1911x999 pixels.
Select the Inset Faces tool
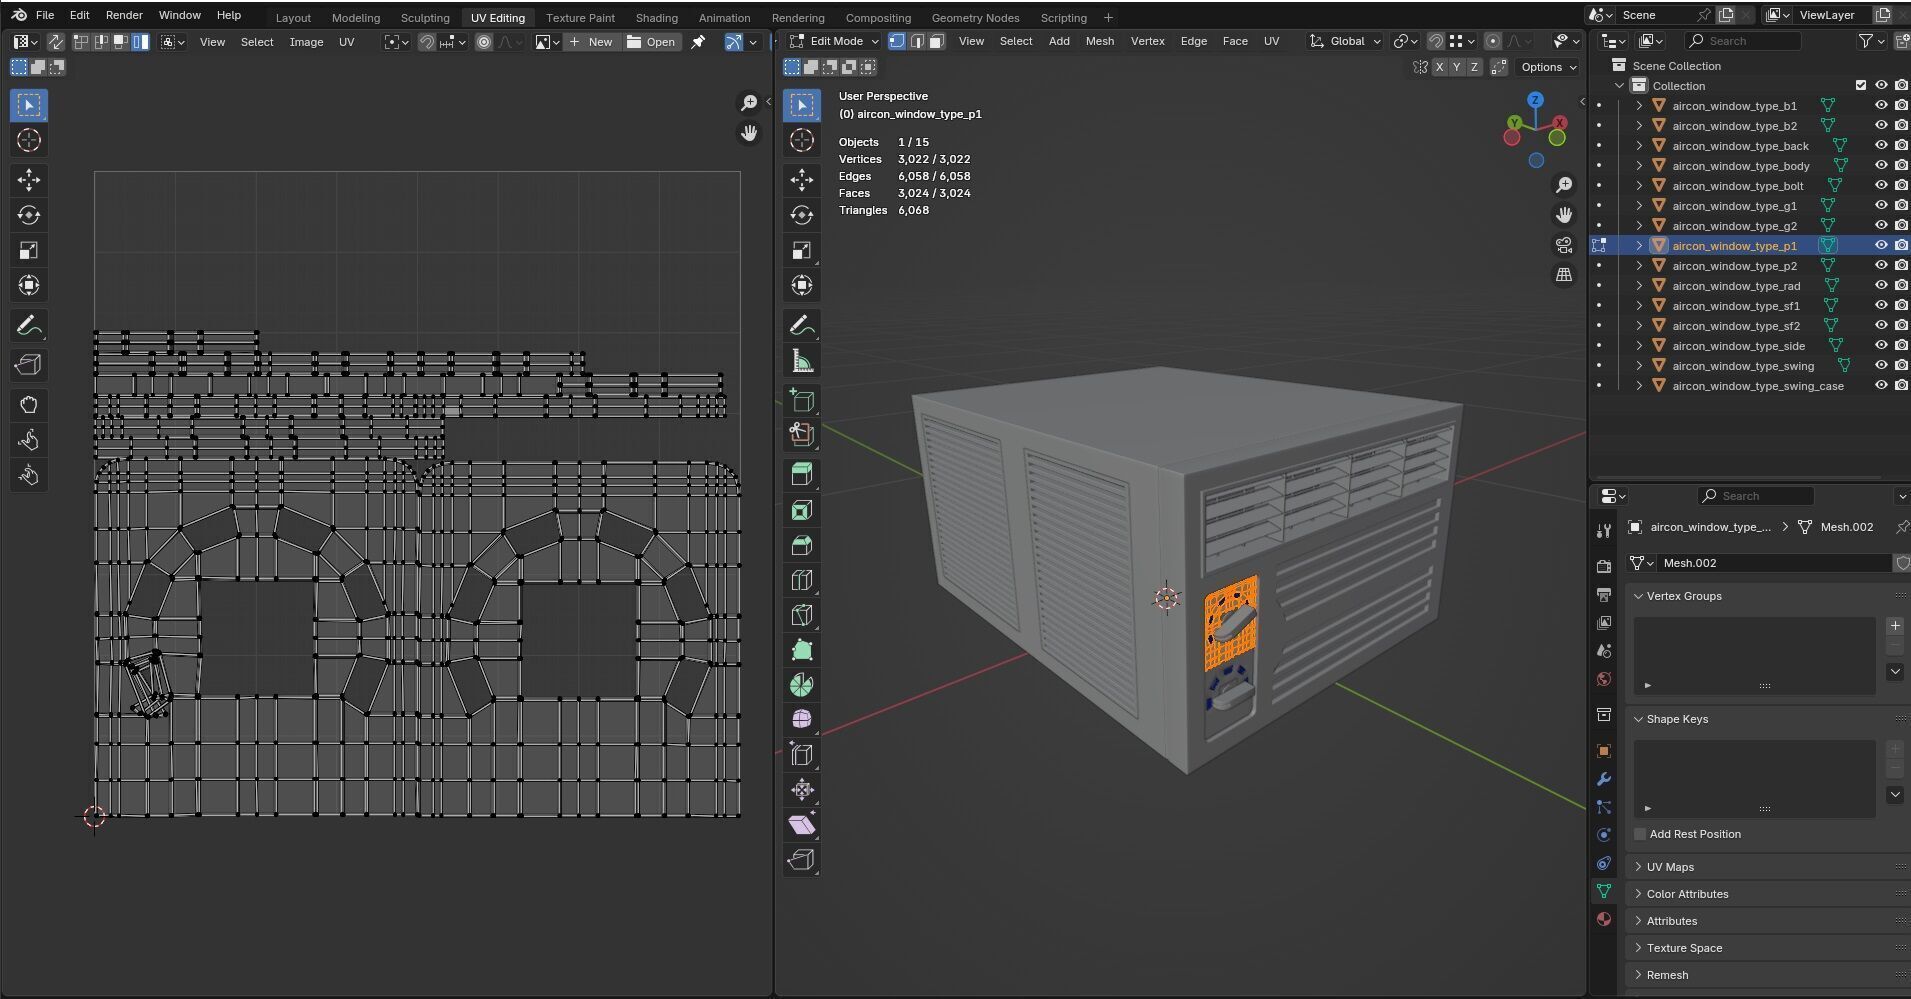point(801,510)
